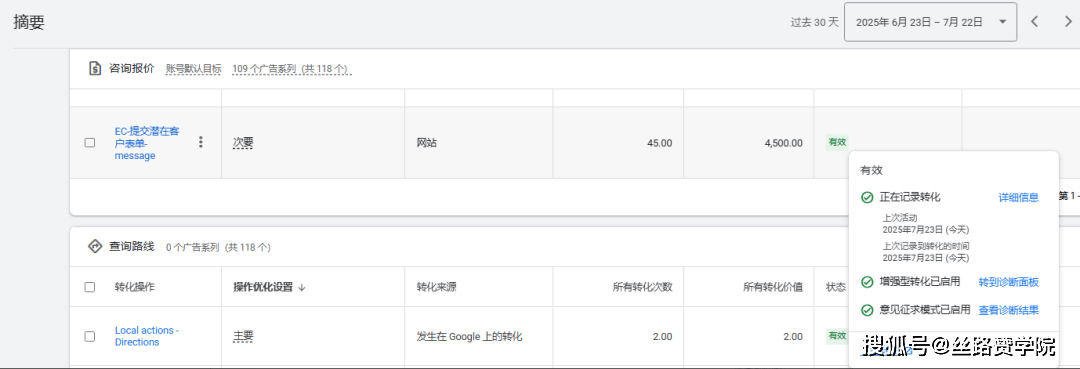The image size is (1080, 369).
Task: Tick the 转化操作 header select-all checkbox
Action: pos(90,287)
